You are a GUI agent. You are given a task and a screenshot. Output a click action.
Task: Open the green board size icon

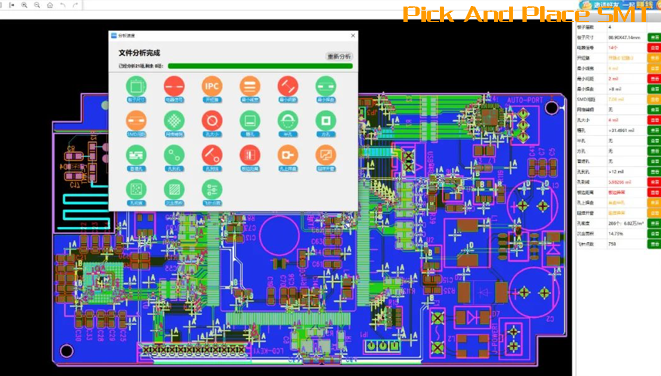tap(136, 86)
